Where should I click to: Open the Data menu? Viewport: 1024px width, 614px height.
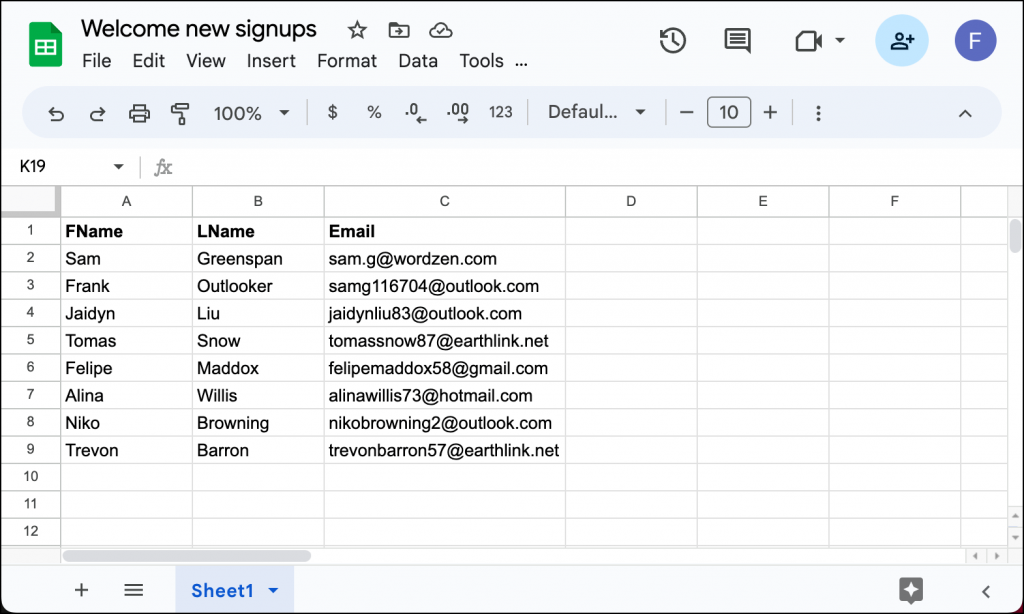418,61
